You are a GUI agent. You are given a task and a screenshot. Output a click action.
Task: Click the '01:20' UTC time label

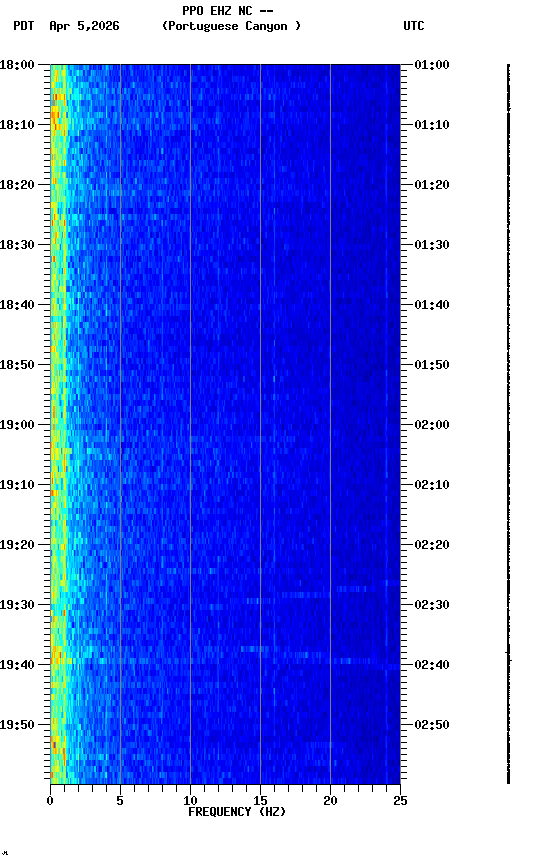tap(432, 185)
